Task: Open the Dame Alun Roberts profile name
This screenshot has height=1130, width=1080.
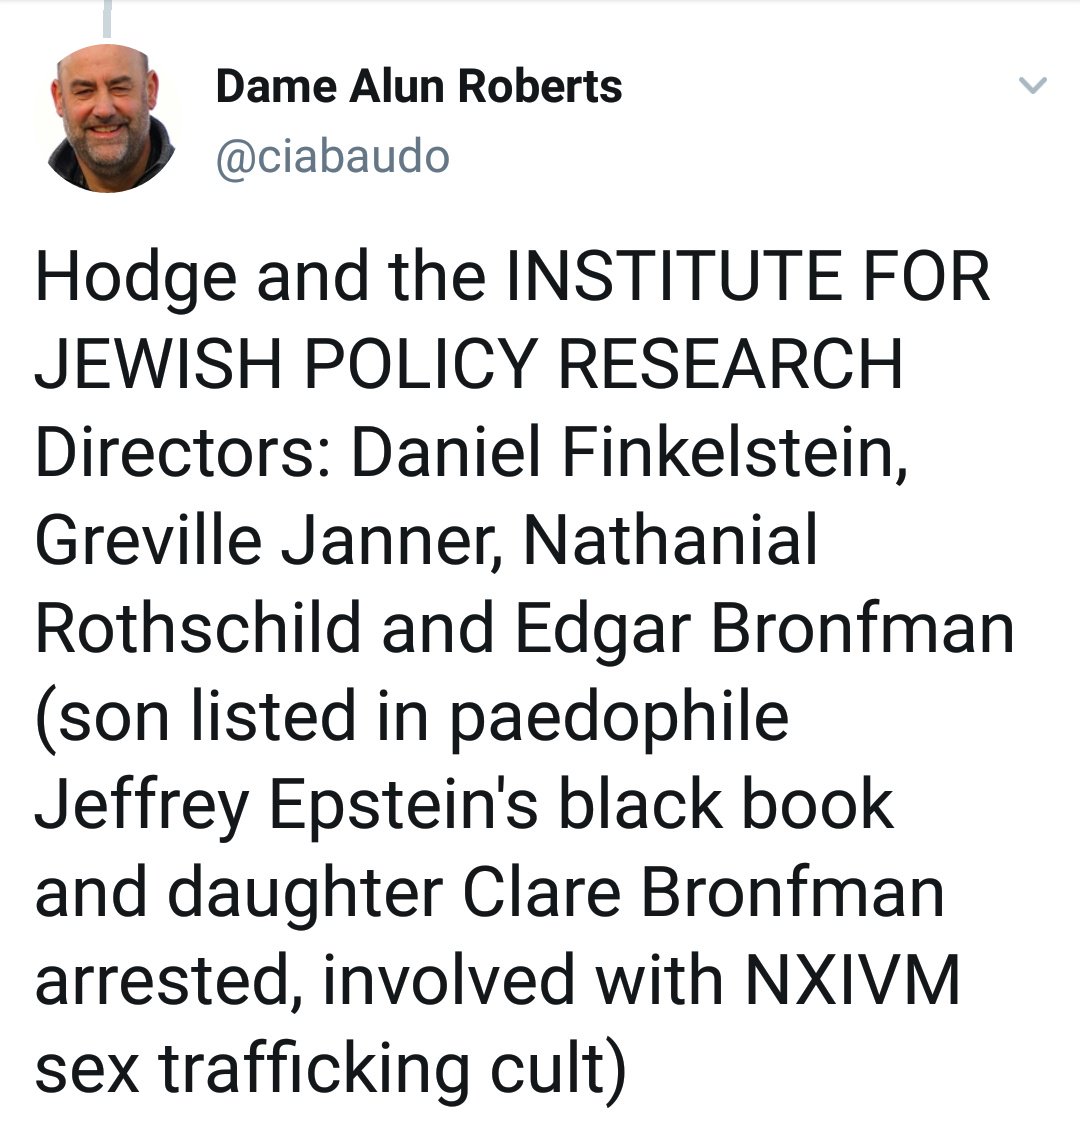Action: 418,87
